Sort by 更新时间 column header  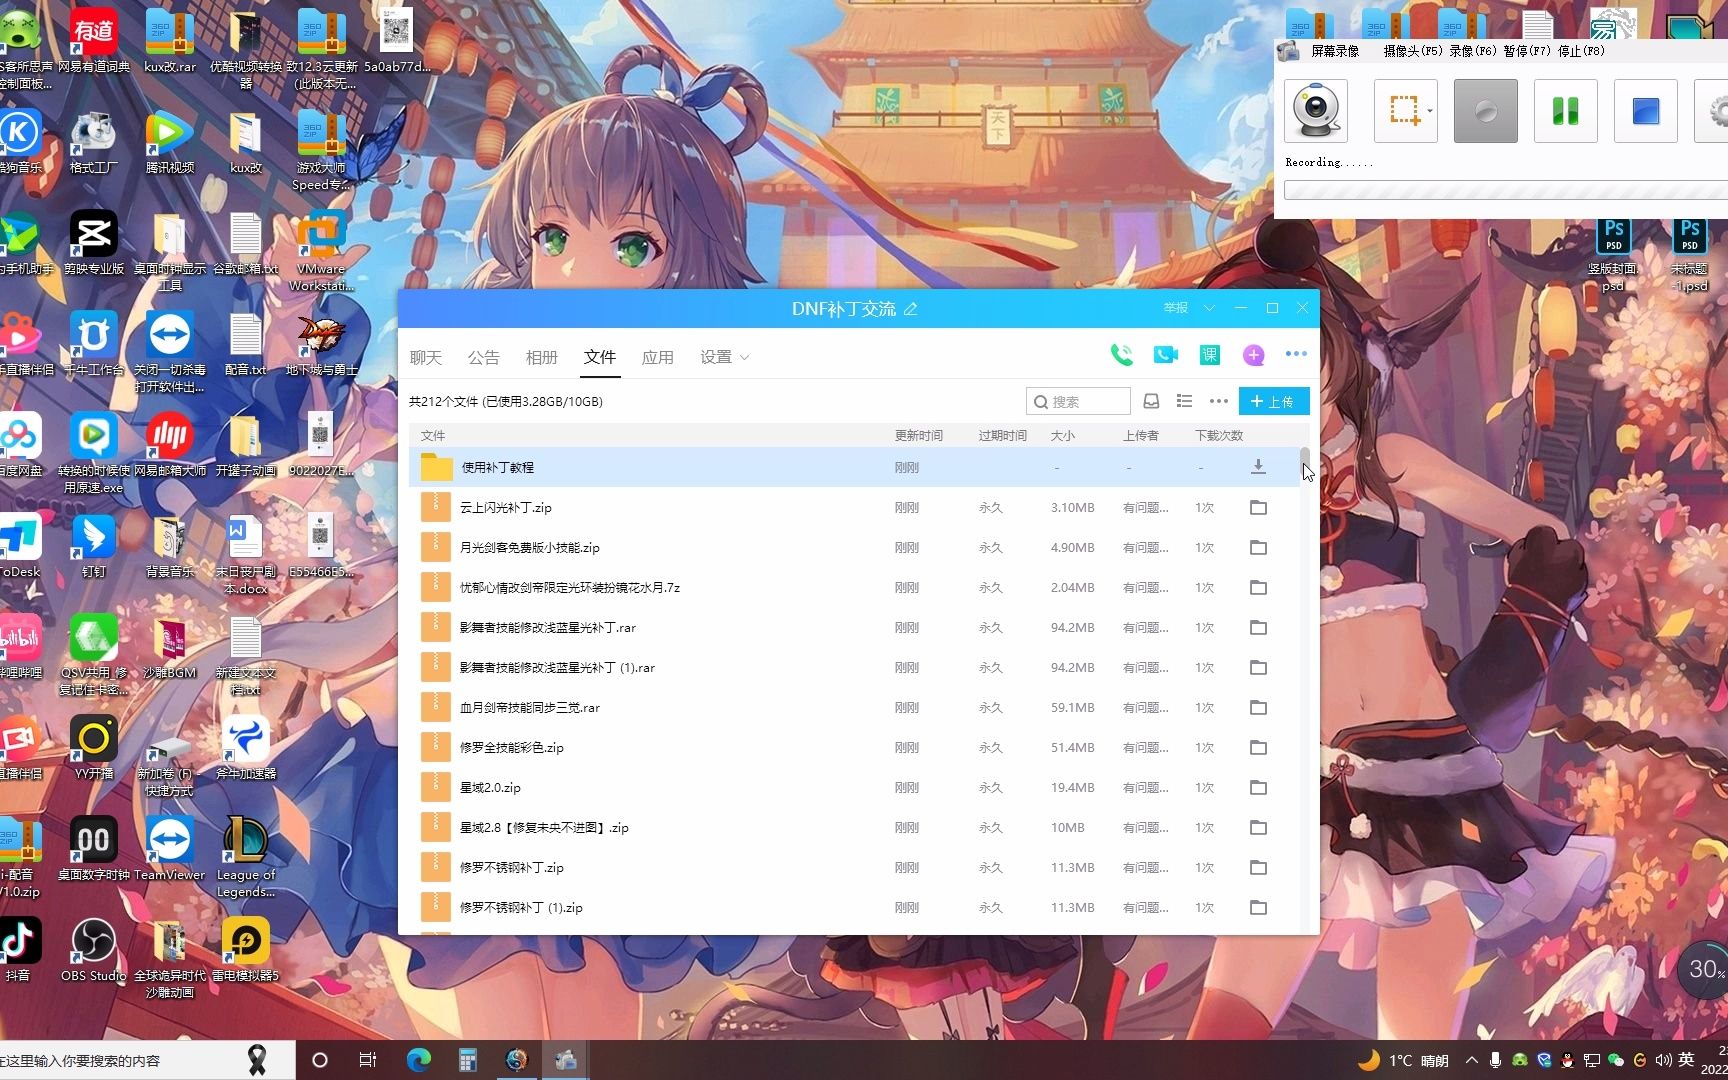click(919, 436)
